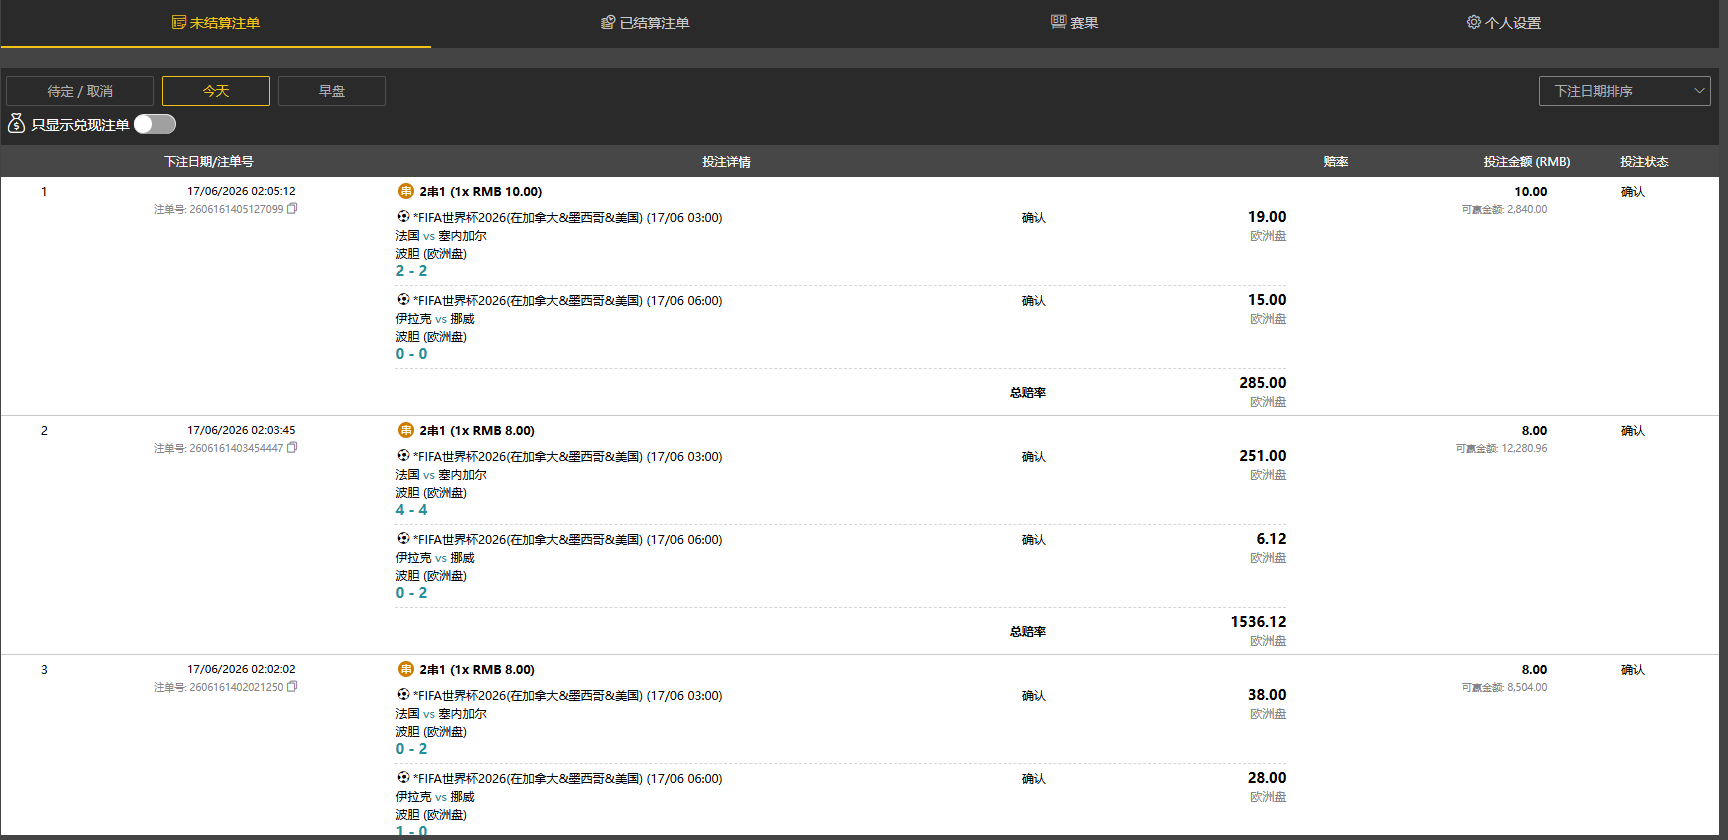Click the 投注状态 column header

pyautogui.click(x=1644, y=162)
